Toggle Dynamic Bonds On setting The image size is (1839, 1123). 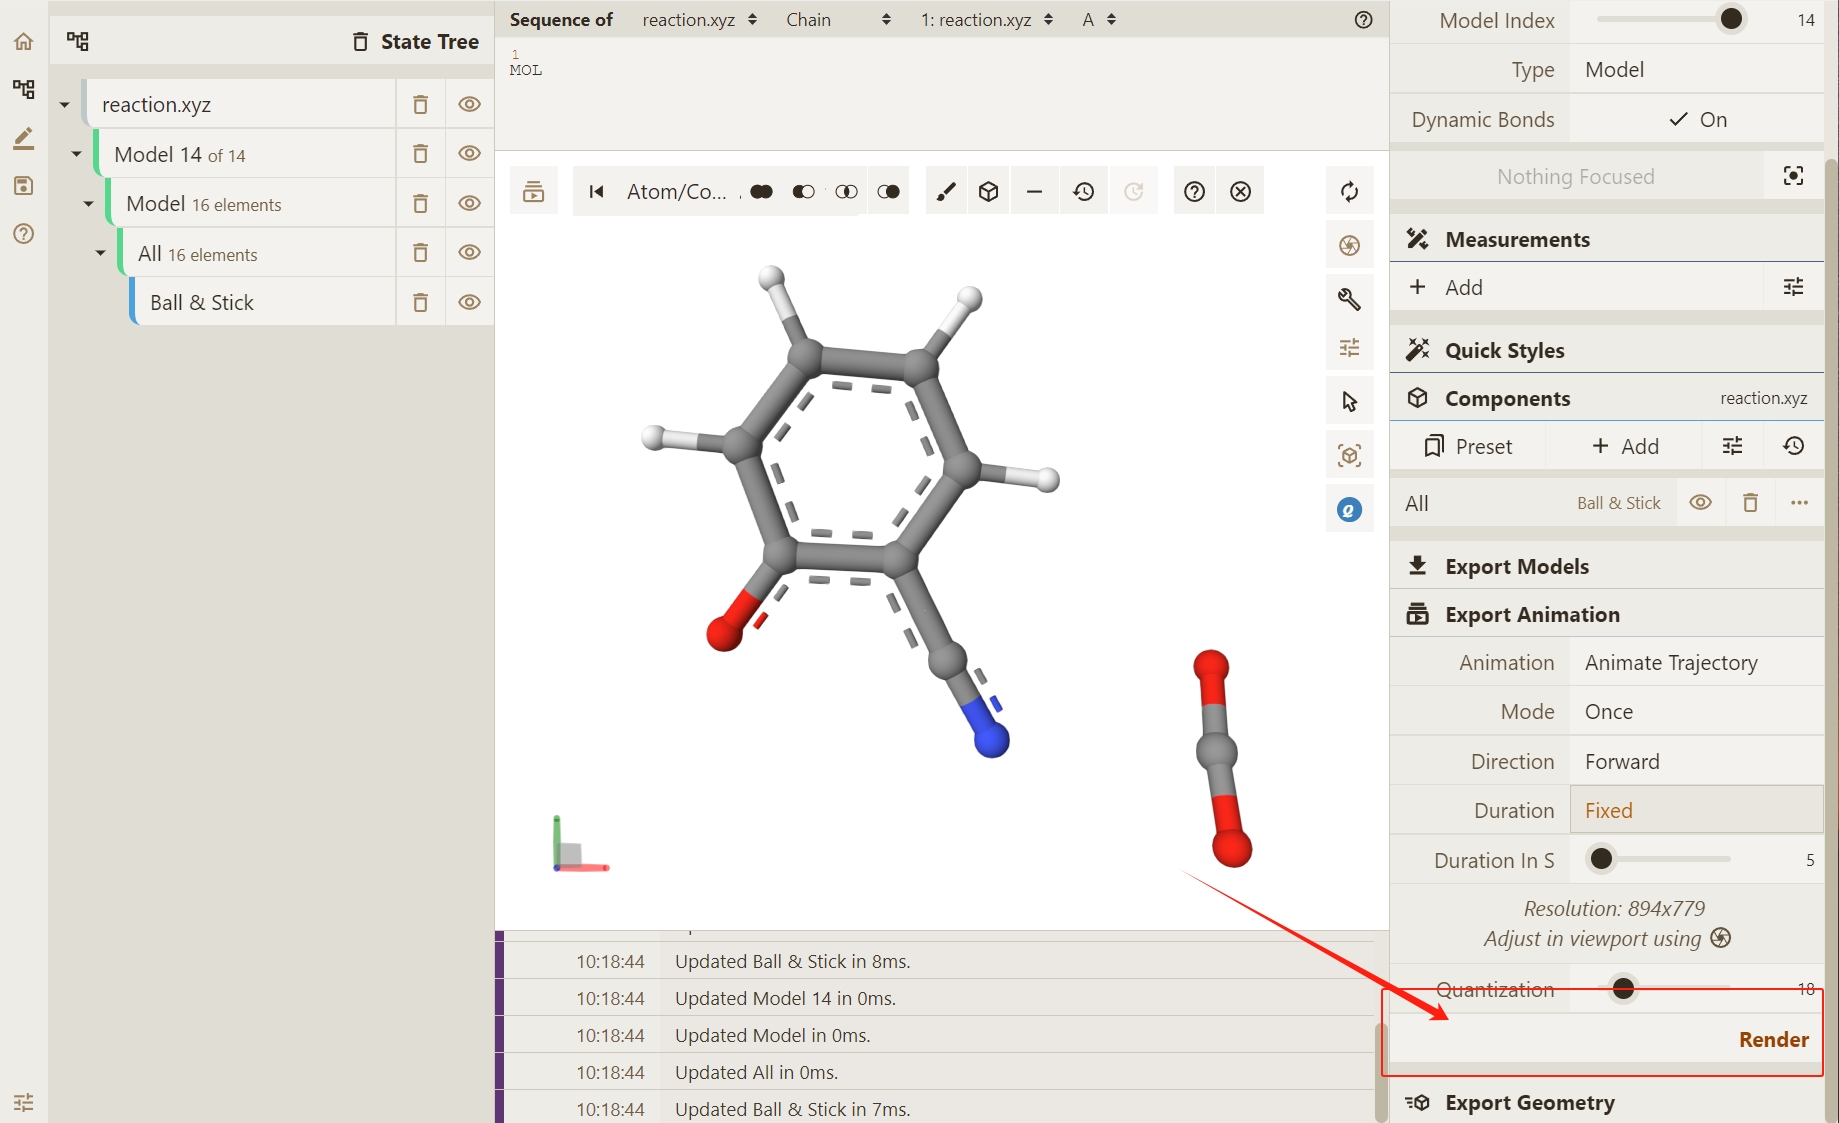[1697, 119]
